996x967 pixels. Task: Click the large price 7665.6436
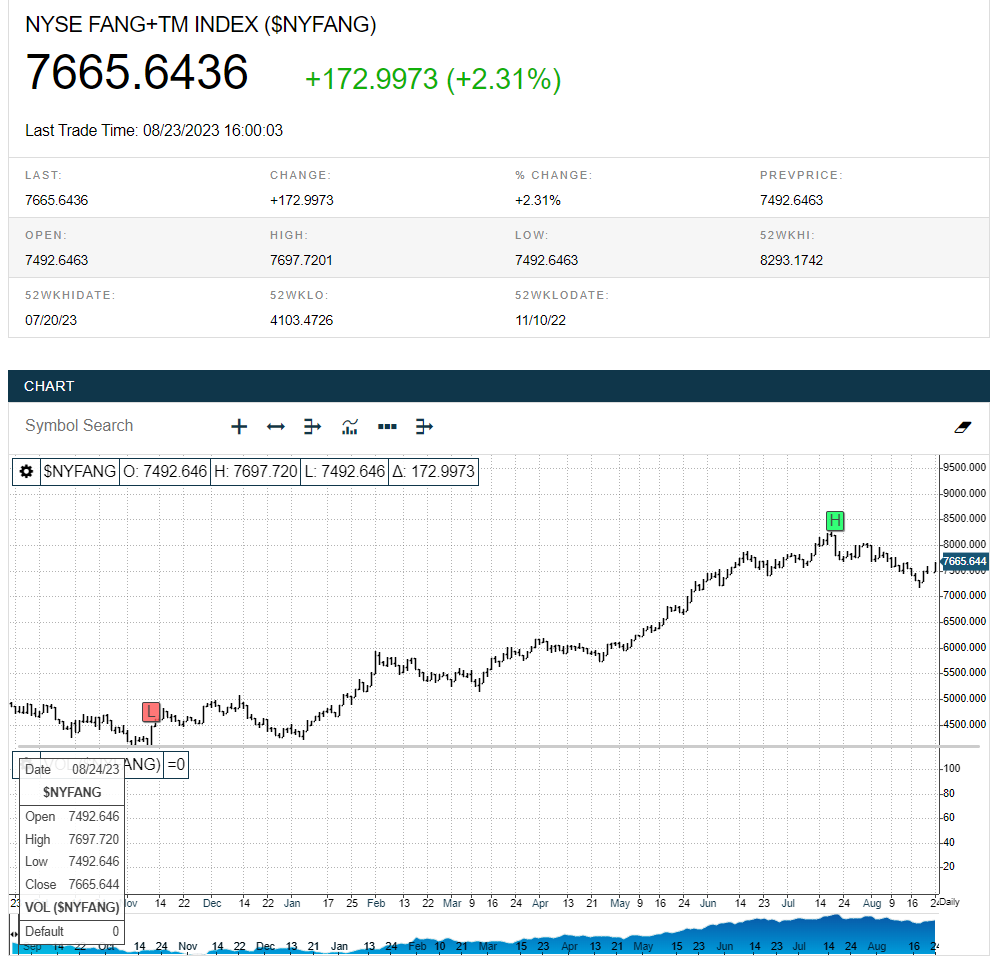(x=137, y=72)
